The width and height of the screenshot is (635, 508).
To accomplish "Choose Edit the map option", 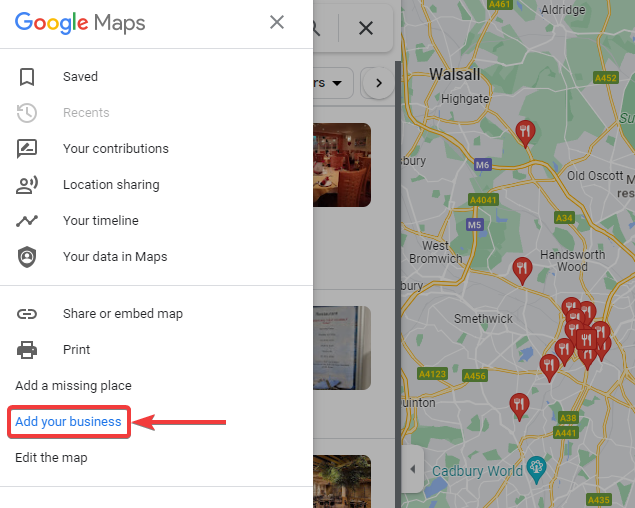I will [x=51, y=458].
